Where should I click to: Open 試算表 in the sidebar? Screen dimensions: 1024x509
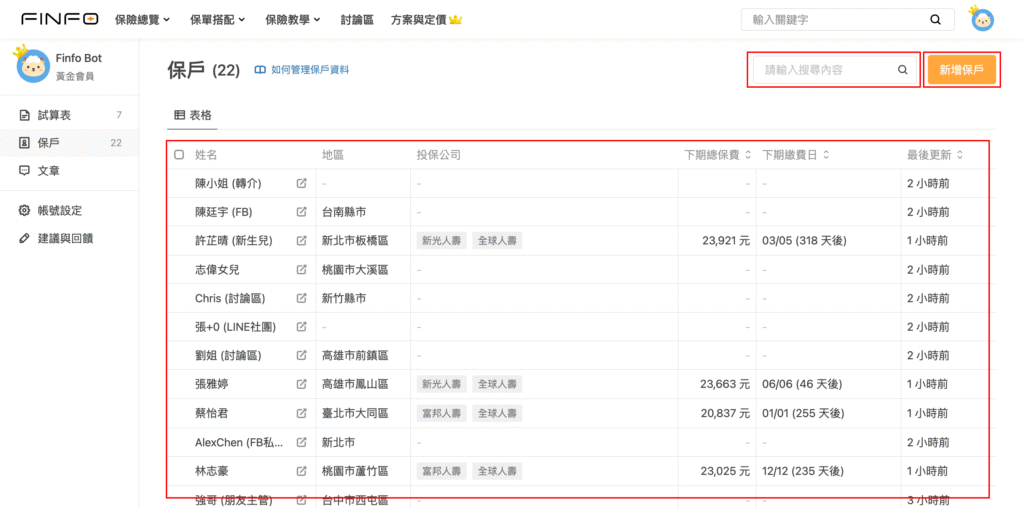54,115
